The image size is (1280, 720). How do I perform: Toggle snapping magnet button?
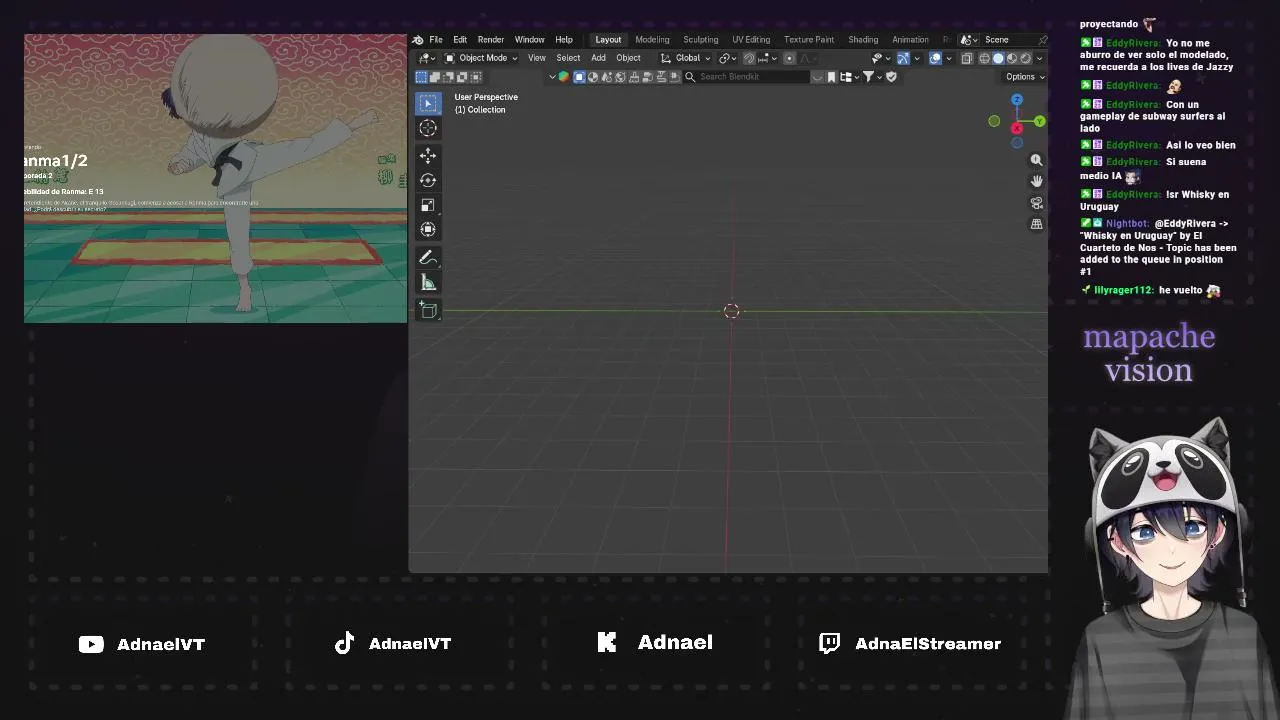click(749, 58)
